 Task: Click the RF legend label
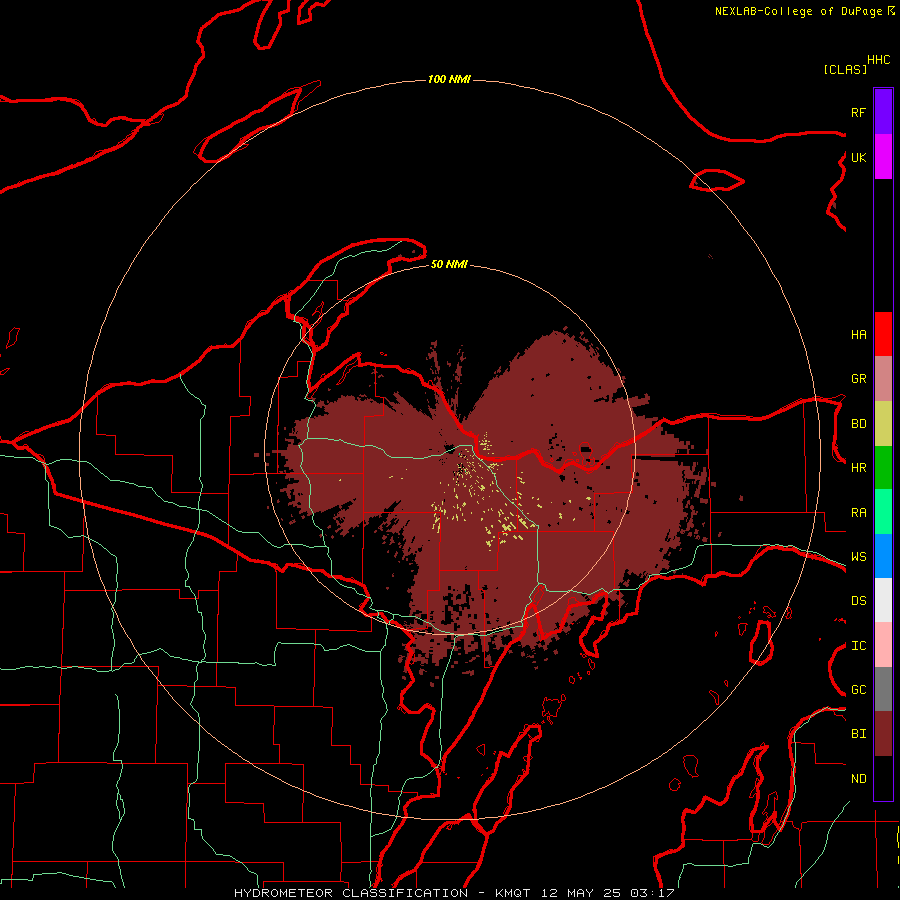pyautogui.click(x=859, y=112)
